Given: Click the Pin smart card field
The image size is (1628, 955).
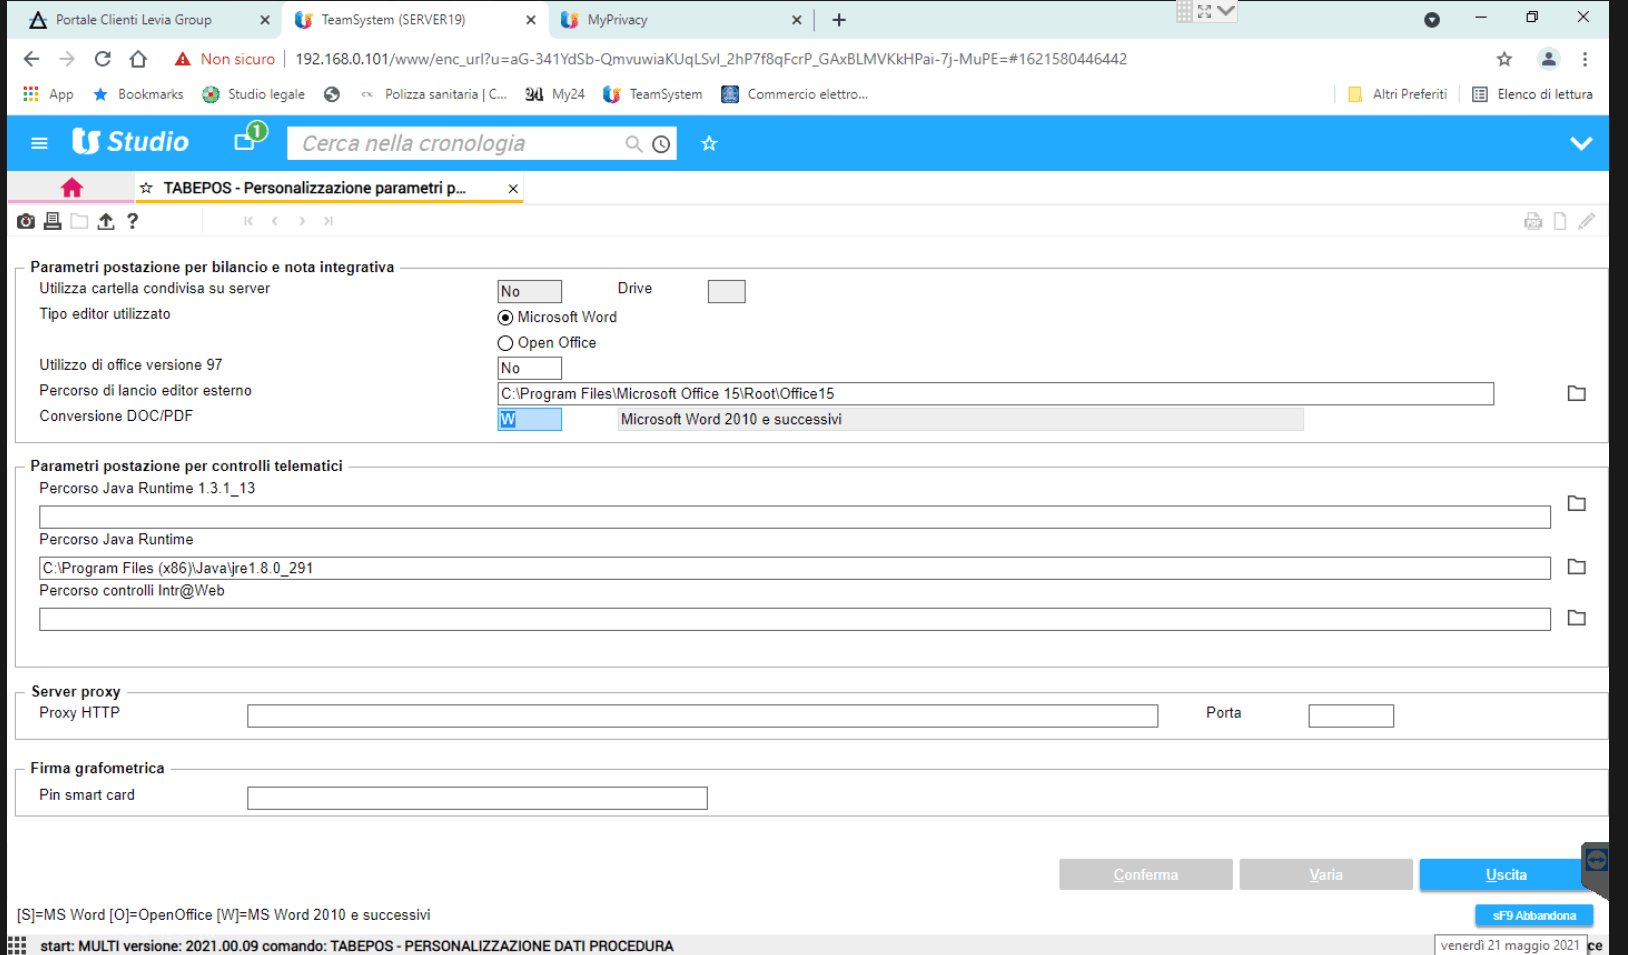Looking at the screenshot, I should pyautogui.click(x=477, y=798).
